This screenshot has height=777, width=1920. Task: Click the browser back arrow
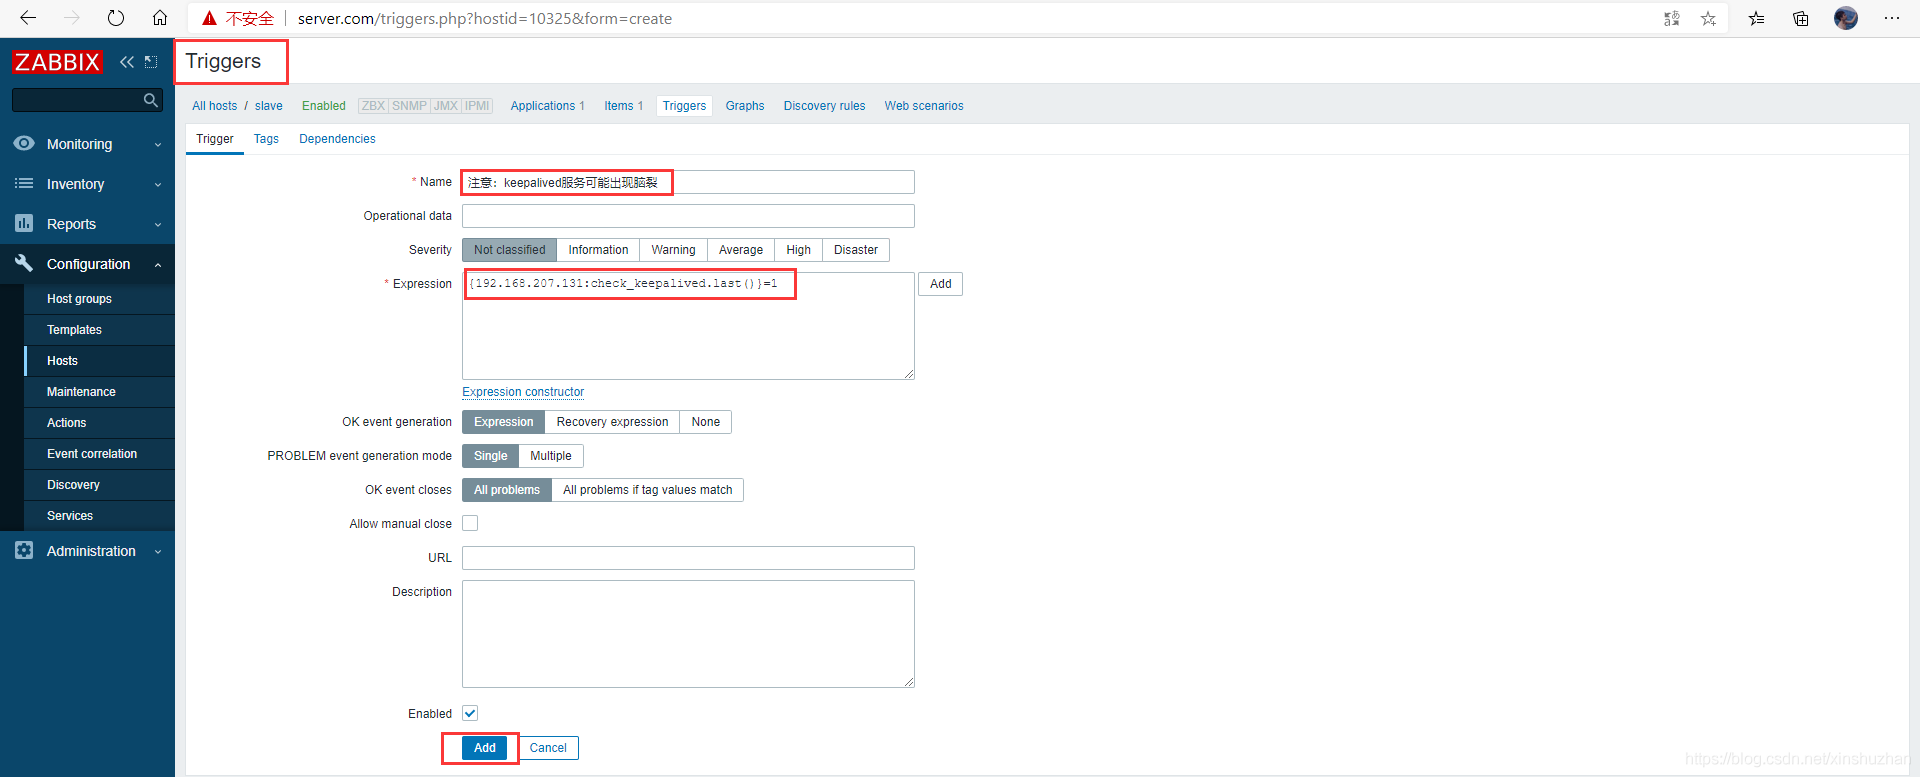(x=28, y=18)
